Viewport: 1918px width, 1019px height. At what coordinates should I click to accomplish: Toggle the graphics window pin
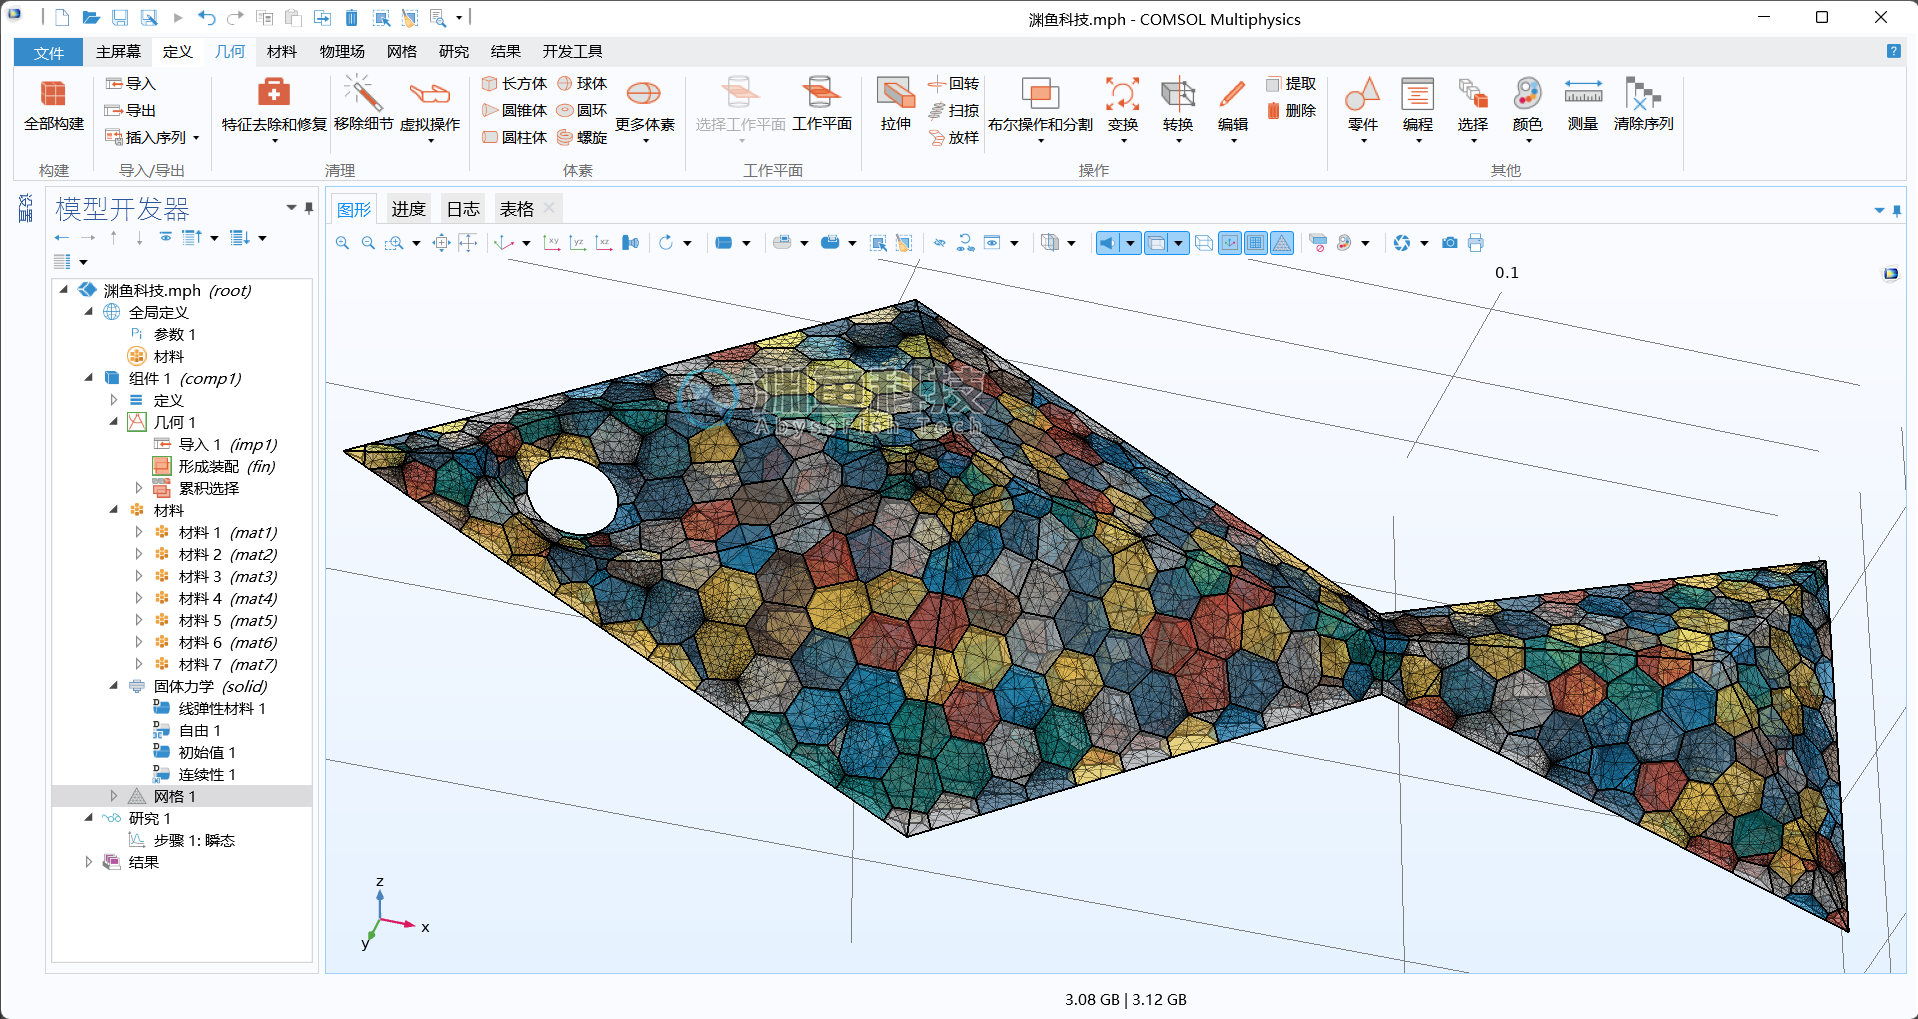point(1897,211)
